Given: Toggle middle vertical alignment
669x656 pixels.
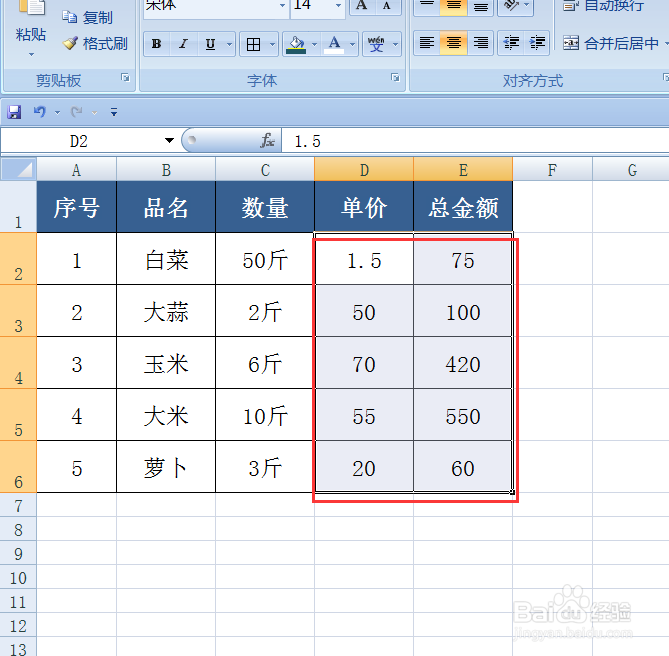Looking at the screenshot, I should click(x=454, y=6).
